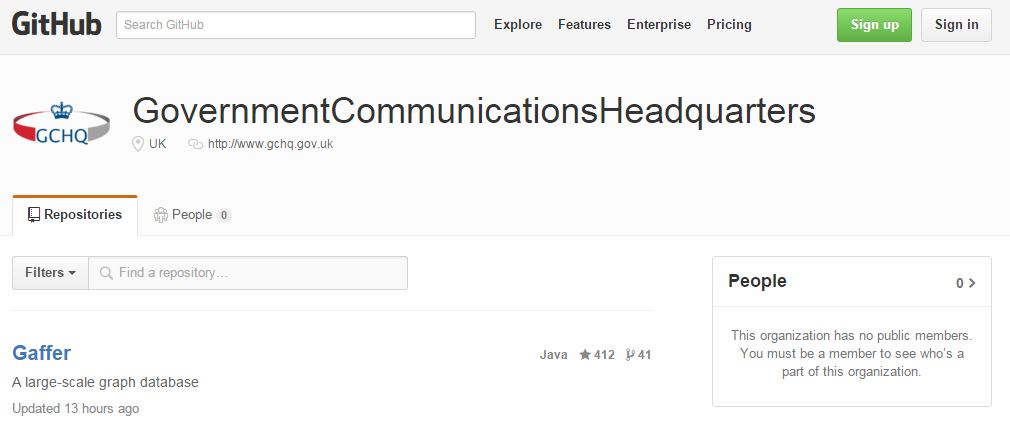Screen dimensions: 1010x430
Task: Click the magnifier icon in repository search
Action: point(106,273)
